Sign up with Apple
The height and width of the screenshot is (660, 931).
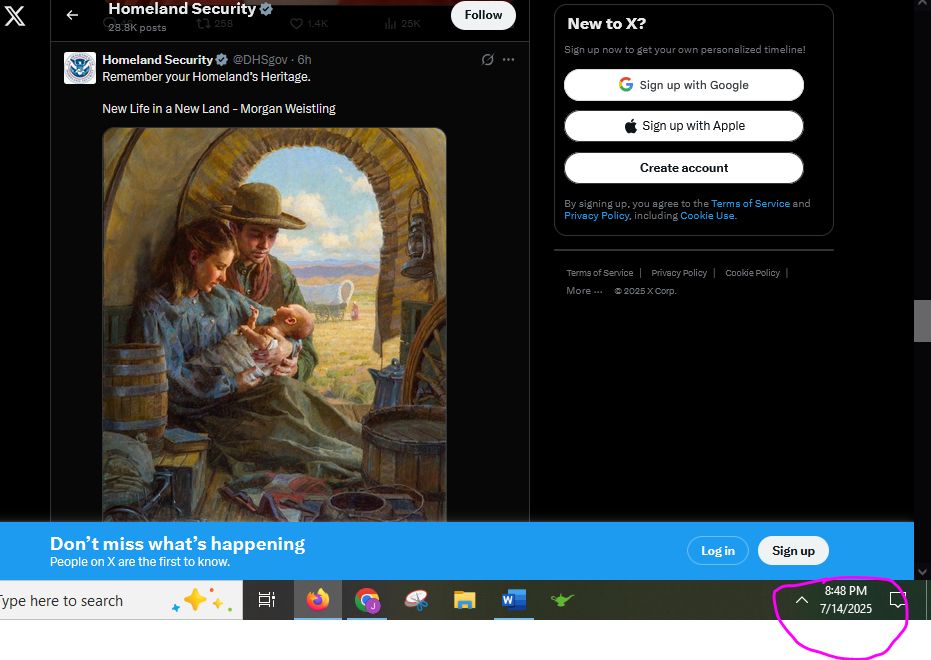pyautogui.click(x=683, y=126)
